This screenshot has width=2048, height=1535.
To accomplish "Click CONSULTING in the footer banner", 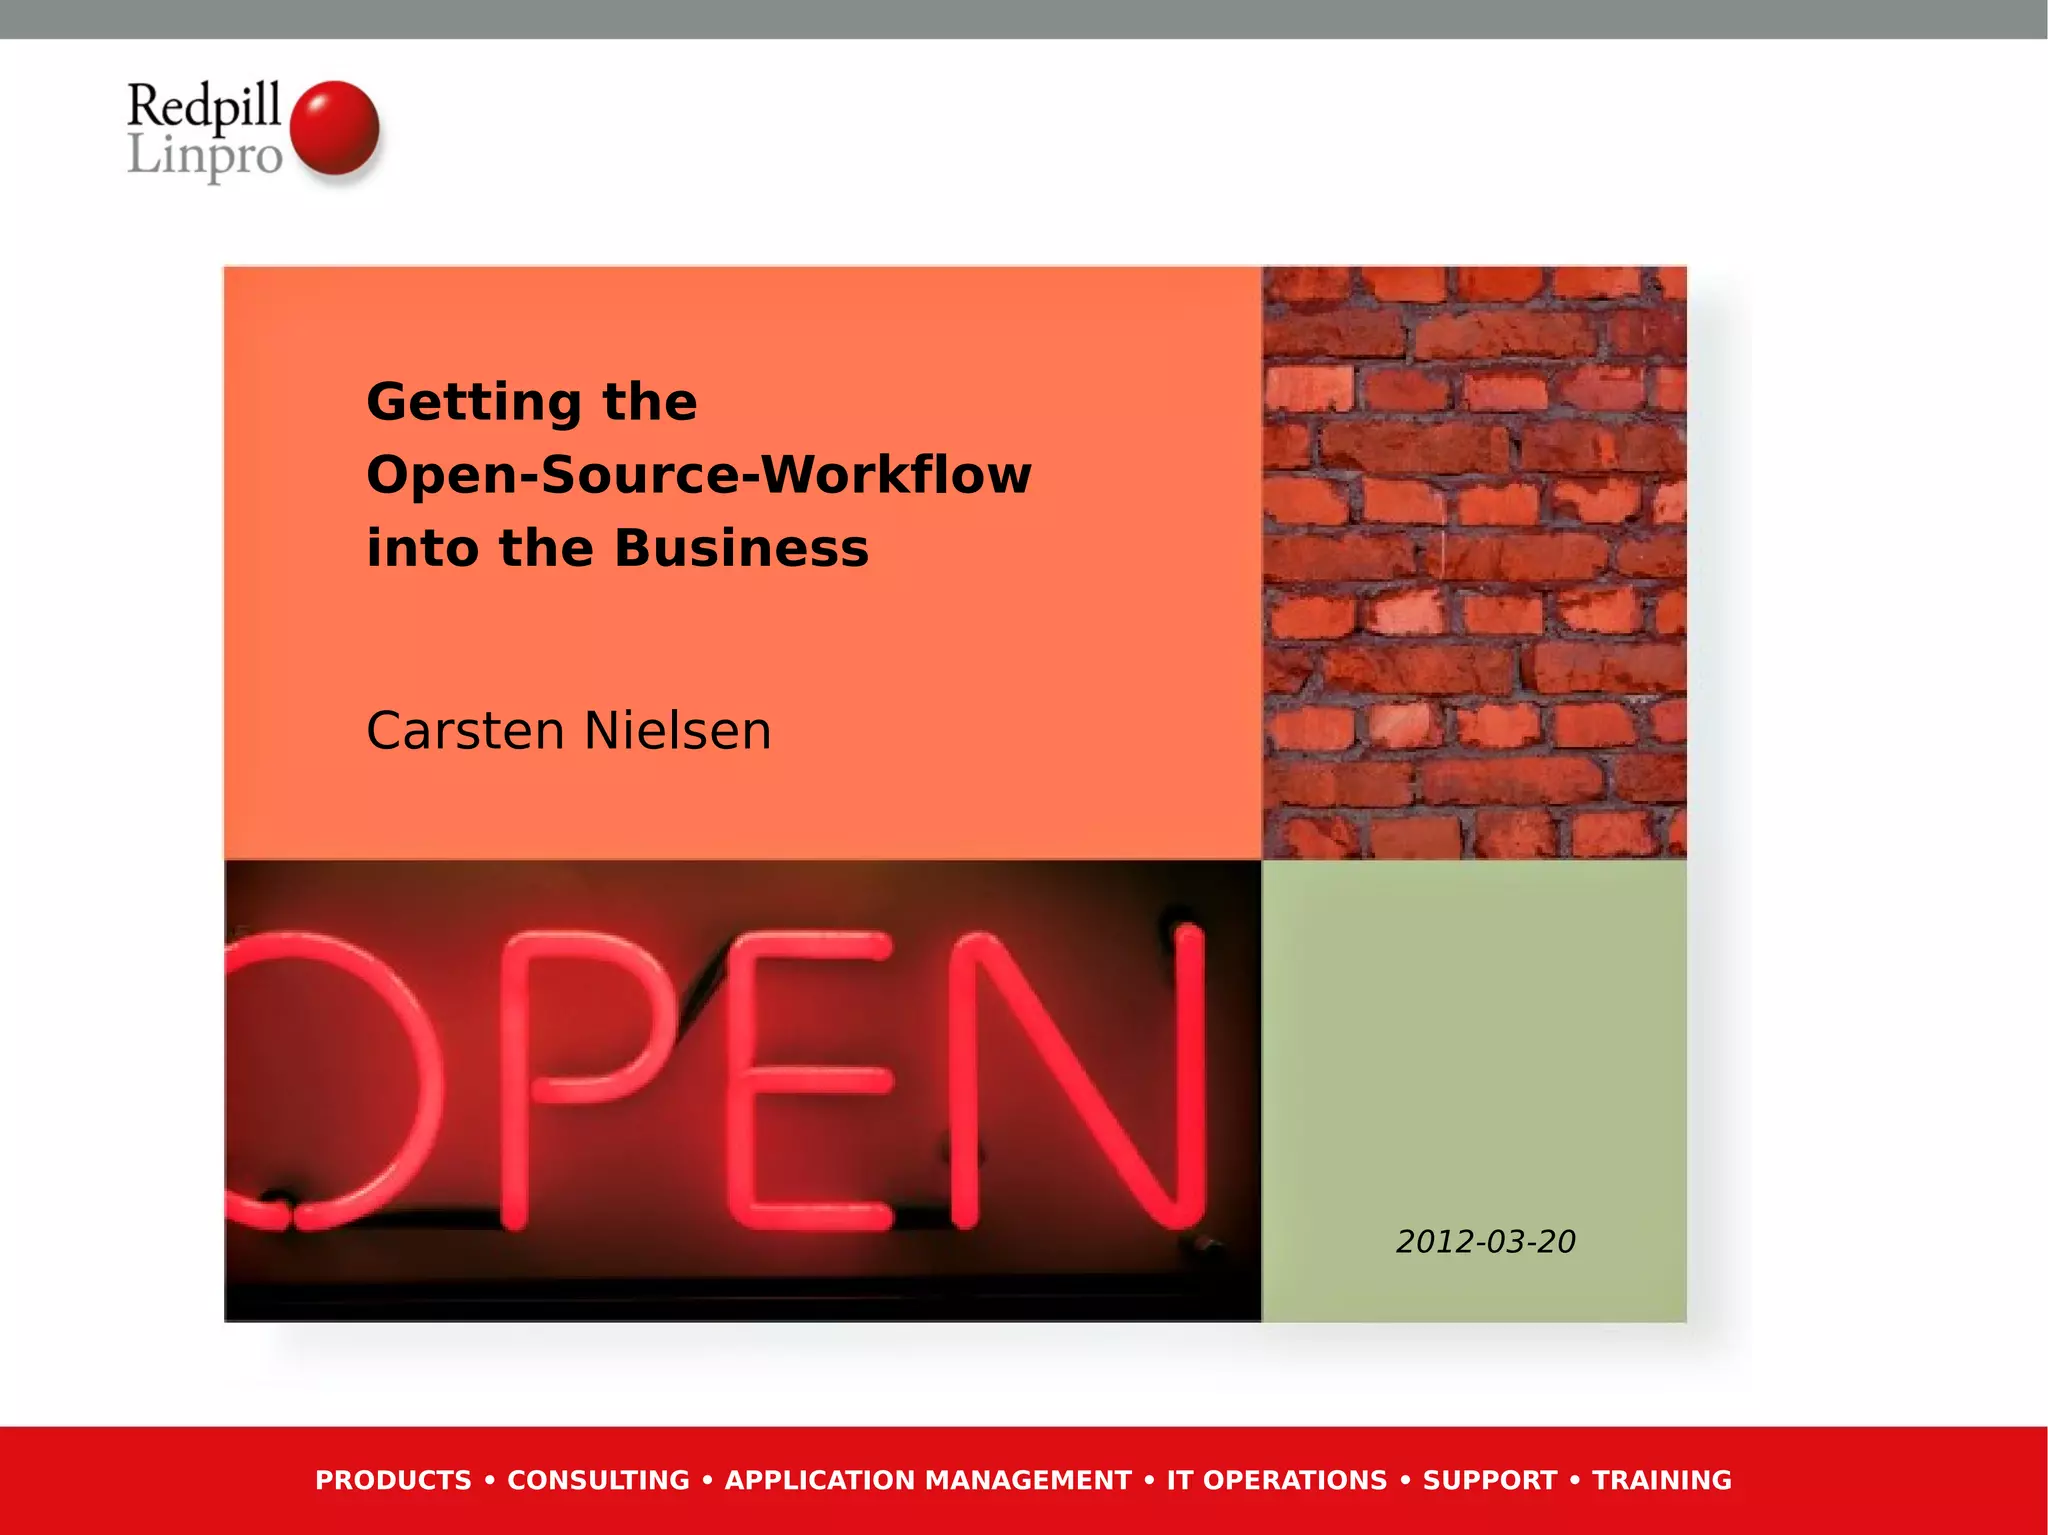I will pos(598,1480).
